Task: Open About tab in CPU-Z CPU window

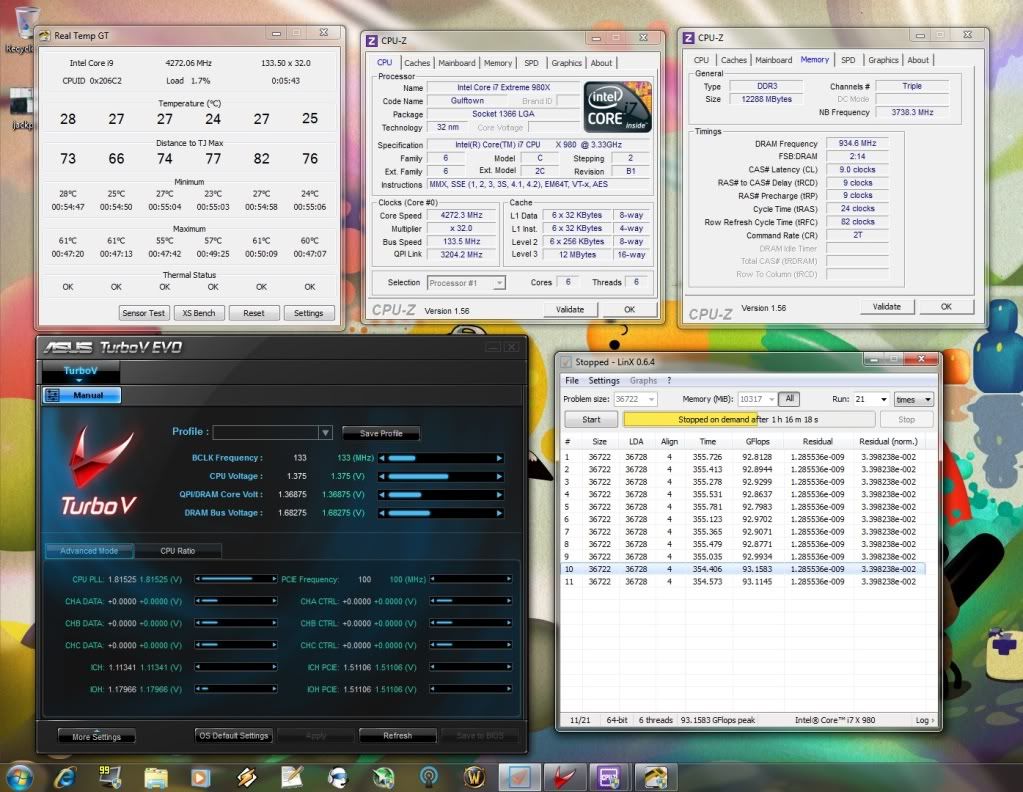Action: 601,63
